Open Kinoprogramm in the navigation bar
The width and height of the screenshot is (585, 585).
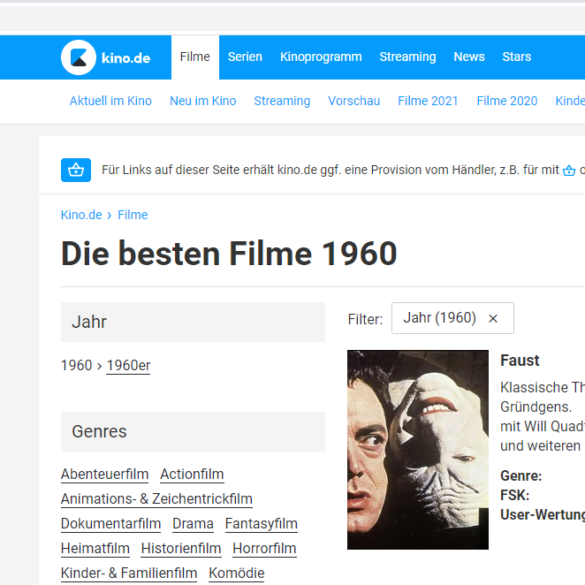(321, 57)
